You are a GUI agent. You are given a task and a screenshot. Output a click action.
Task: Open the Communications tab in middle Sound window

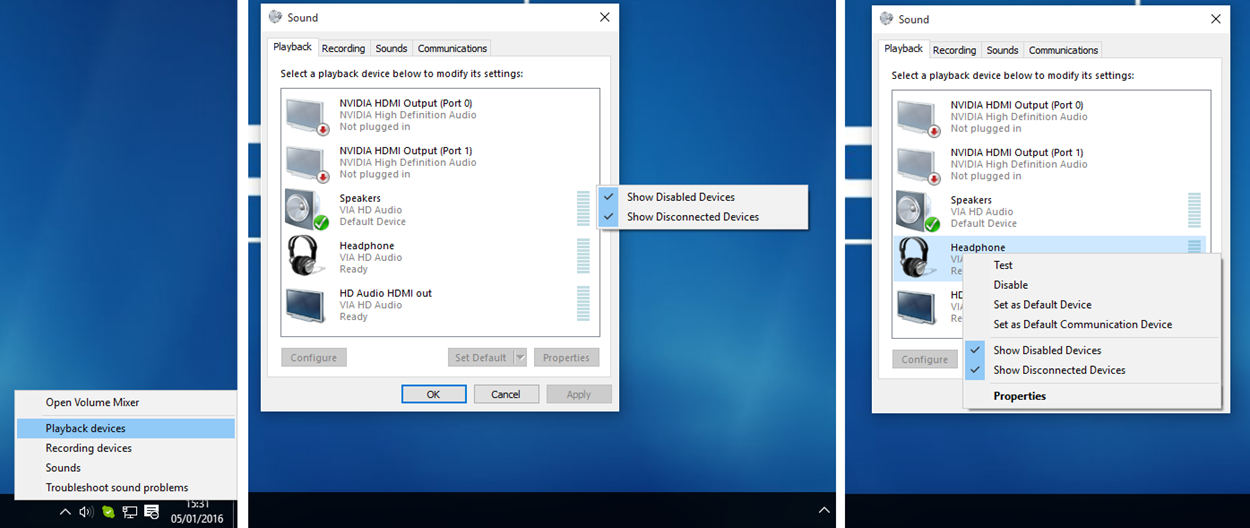pos(452,48)
